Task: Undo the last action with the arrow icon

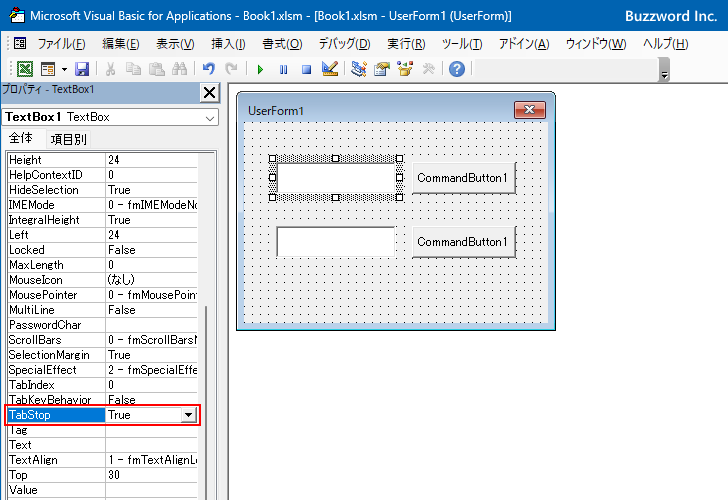Action: pyautogui.click(x=209, y=69)
